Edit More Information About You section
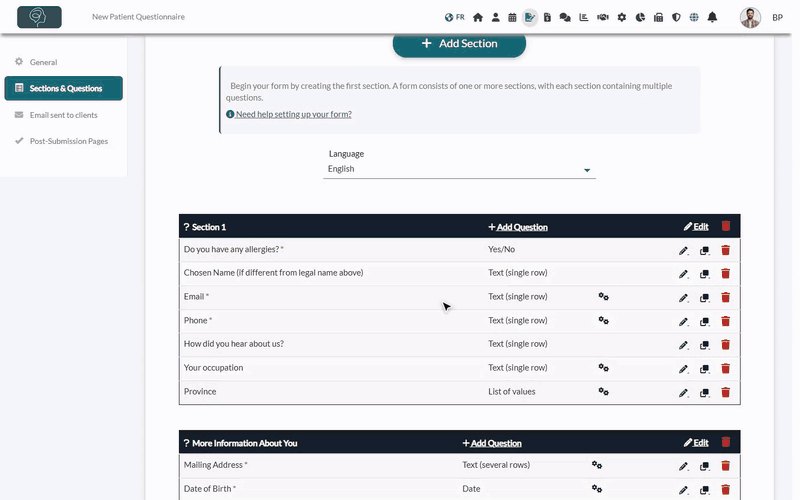Image resolution: width=800 pixels, height=500 pixels. pos(696,443)
